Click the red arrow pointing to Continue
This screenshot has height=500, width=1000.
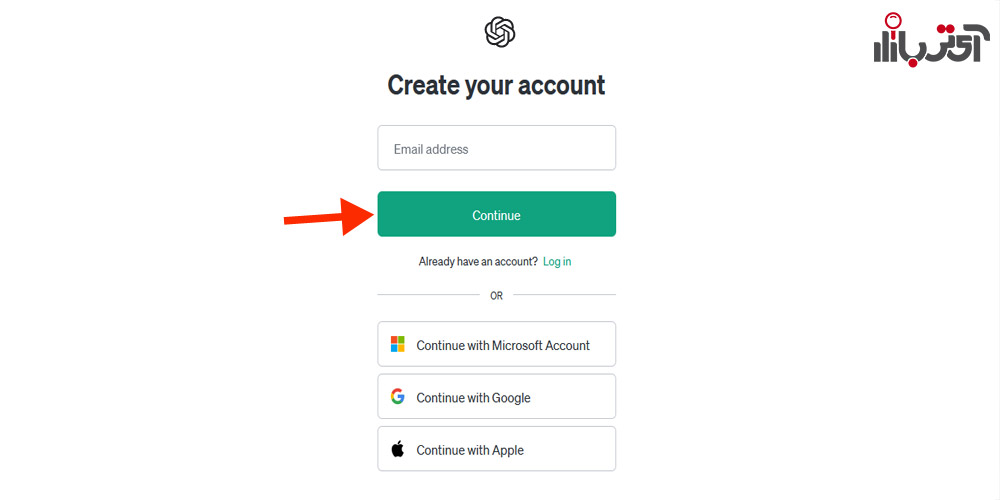coord(329,217)
